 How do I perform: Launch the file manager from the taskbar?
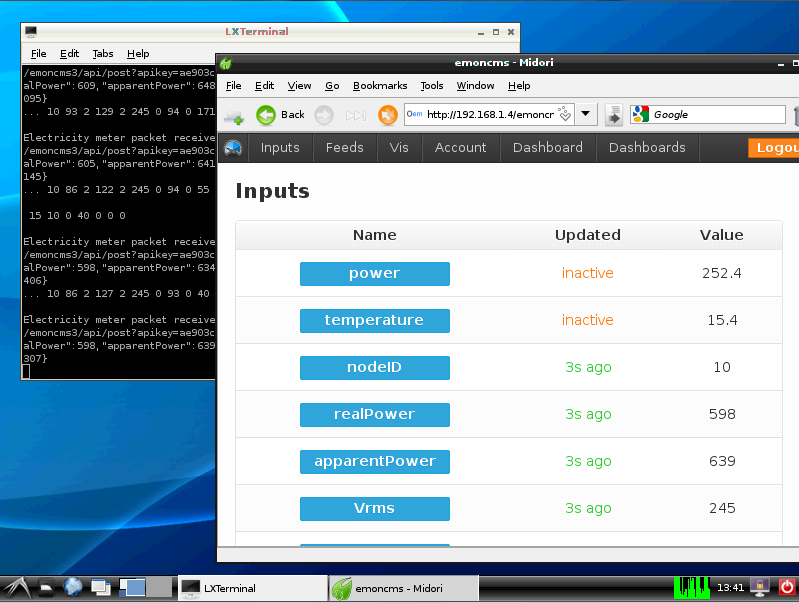pos(46,588)
